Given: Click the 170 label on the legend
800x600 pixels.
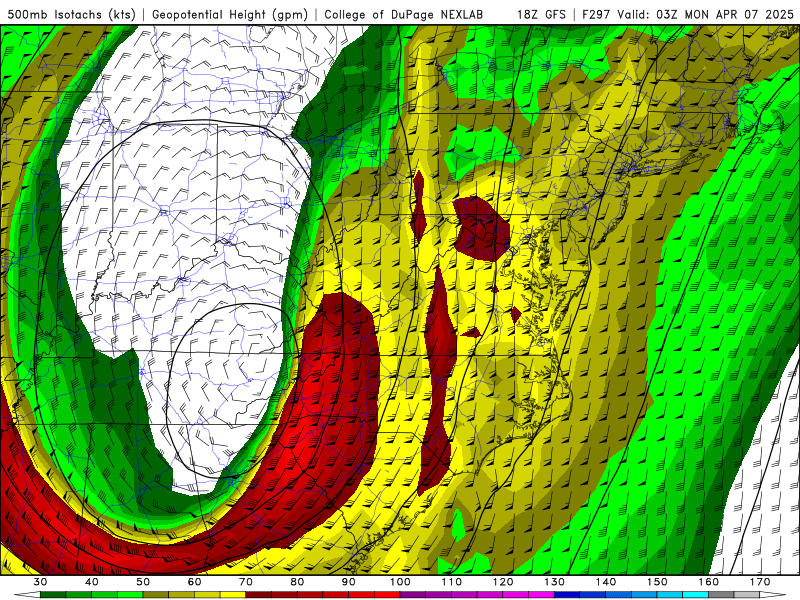Looking at the screenshot, I should (x=760, y=582).
